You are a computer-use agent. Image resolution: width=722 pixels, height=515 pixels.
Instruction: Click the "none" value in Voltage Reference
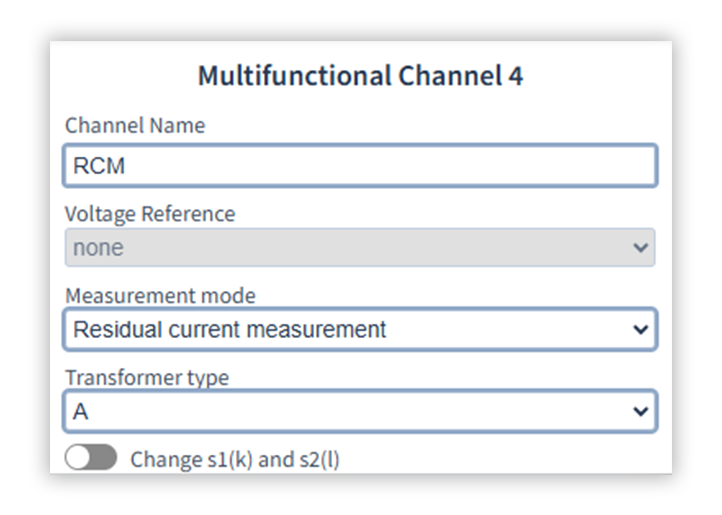(x=98, y=248)
